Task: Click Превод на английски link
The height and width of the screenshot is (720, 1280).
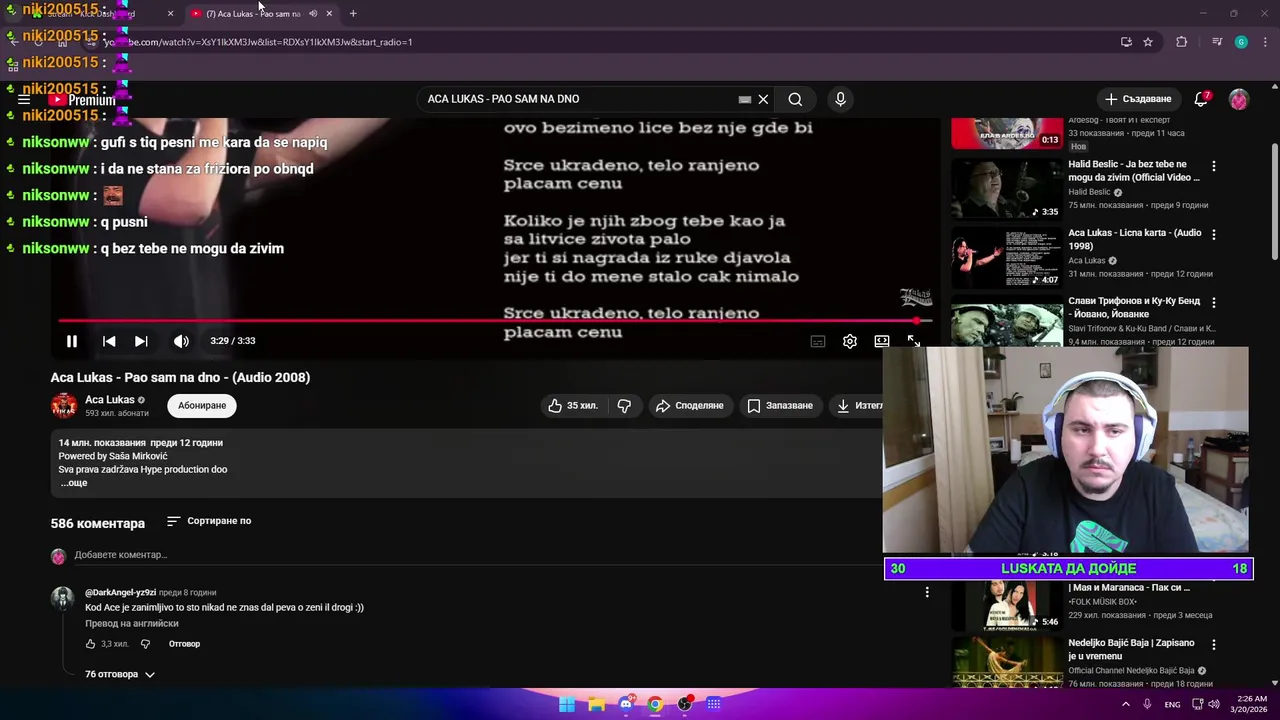Action: (132, 623)
